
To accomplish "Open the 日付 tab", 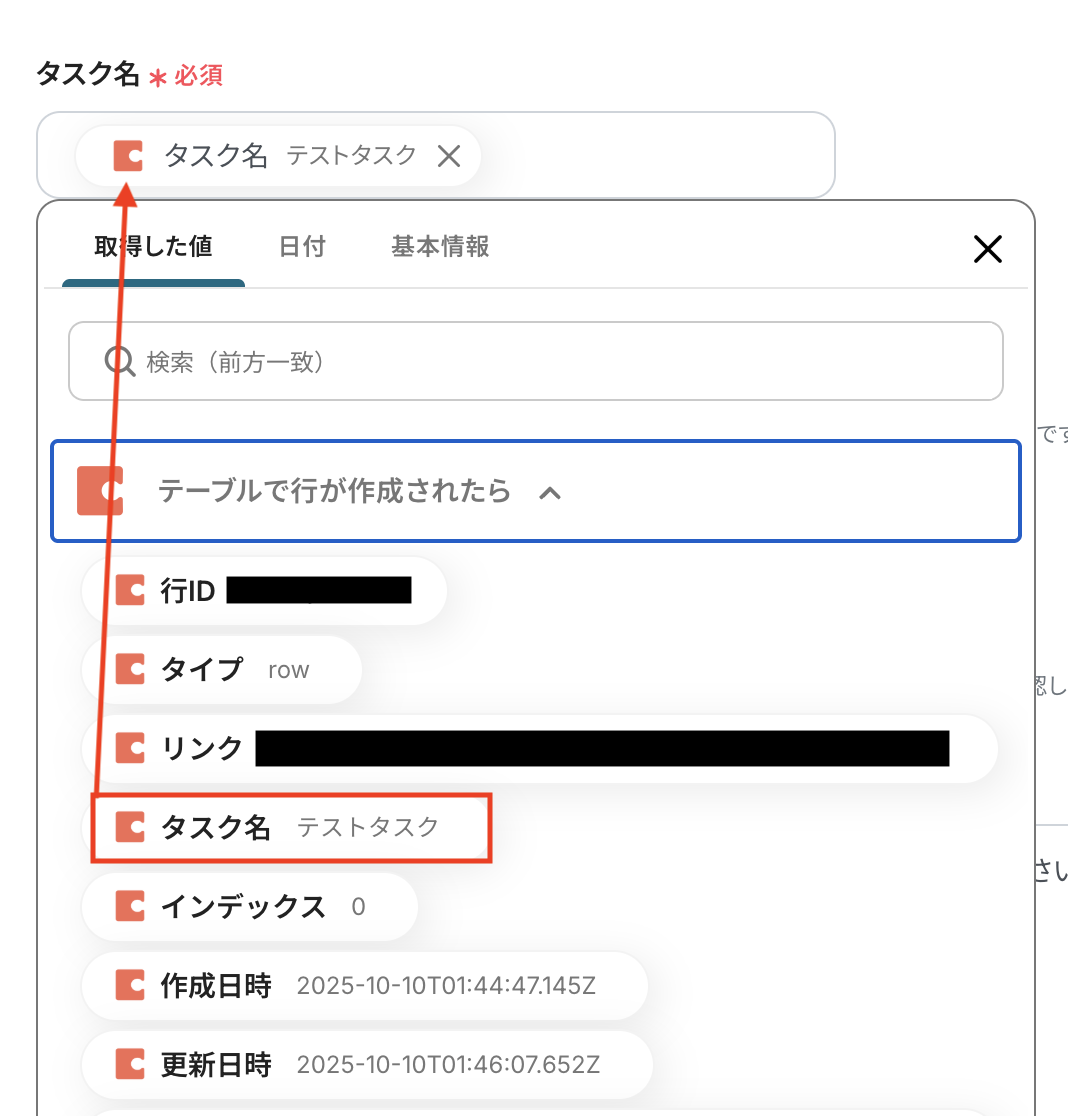I will 302,246.
